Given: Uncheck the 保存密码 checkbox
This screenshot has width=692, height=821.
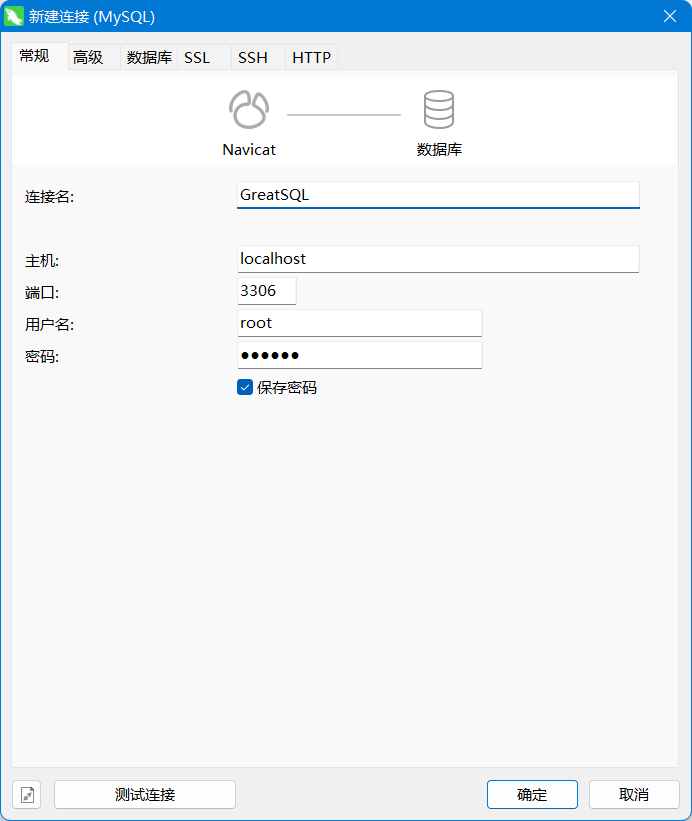Looking at the screenshot, I should coord(245,387).
